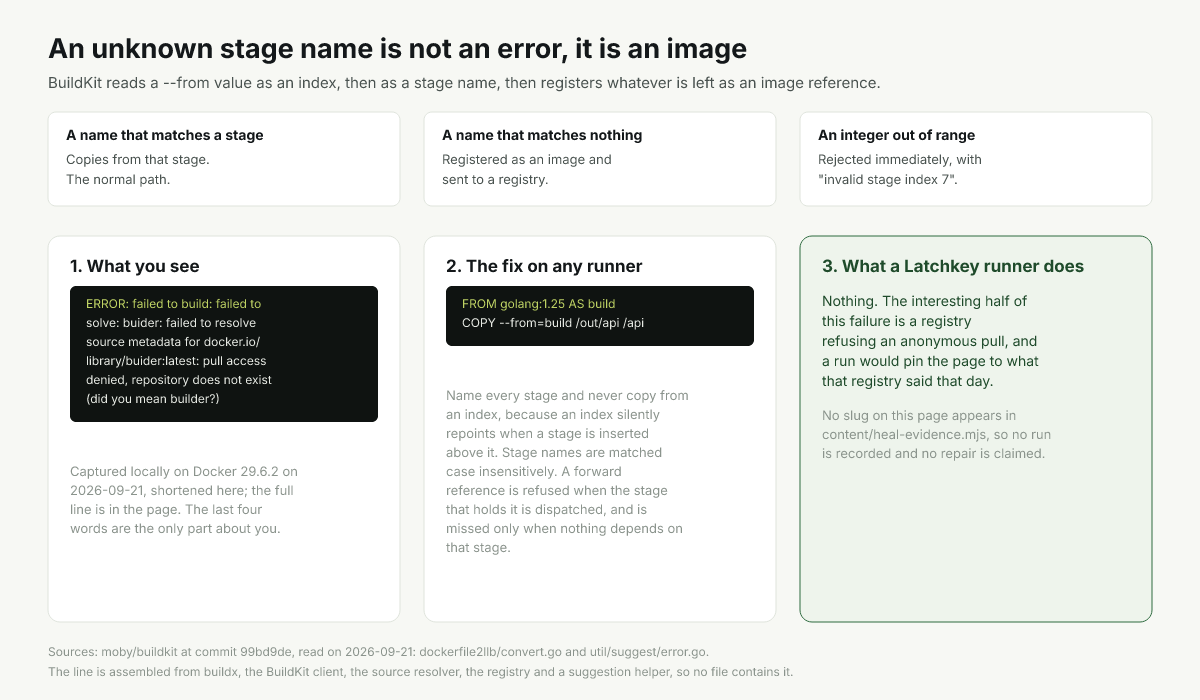Click the heading "1. What you see"

(135, 266)
